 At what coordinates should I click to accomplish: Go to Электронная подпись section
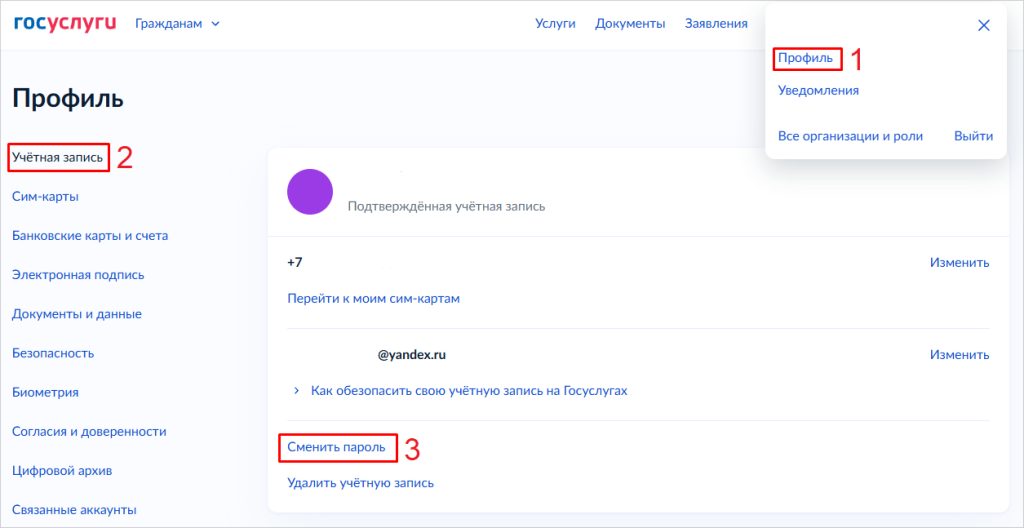pyautogui.click(x=78, y=275)
